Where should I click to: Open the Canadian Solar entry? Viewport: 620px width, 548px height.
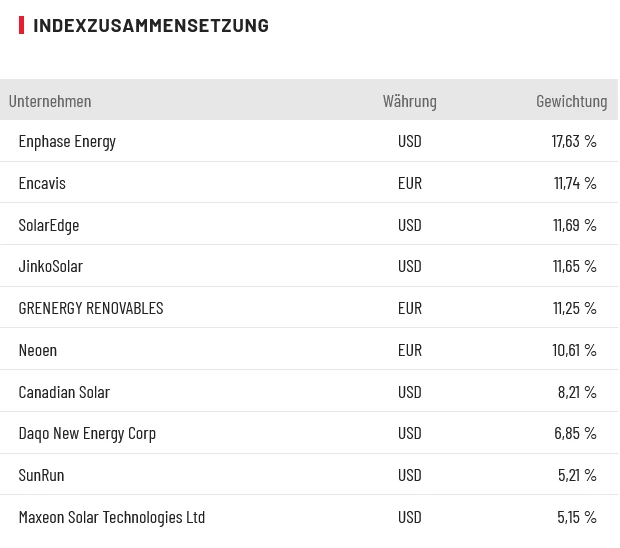coord(64,392)
